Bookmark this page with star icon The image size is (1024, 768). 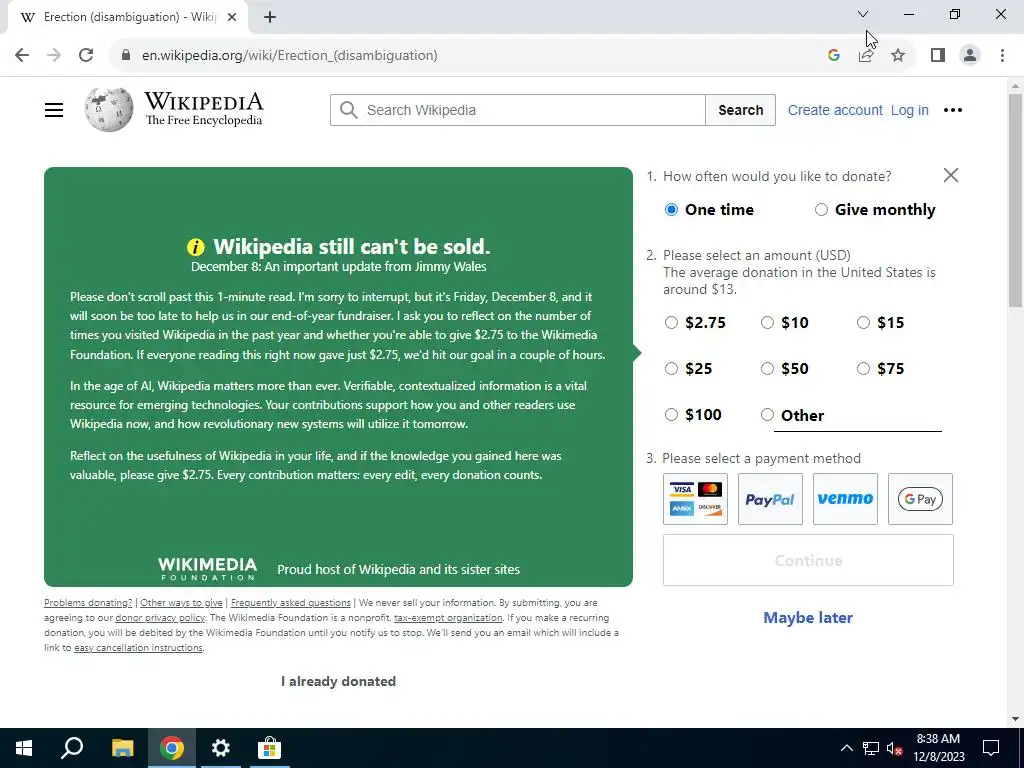pyautogui.click(x=898, y=55)
